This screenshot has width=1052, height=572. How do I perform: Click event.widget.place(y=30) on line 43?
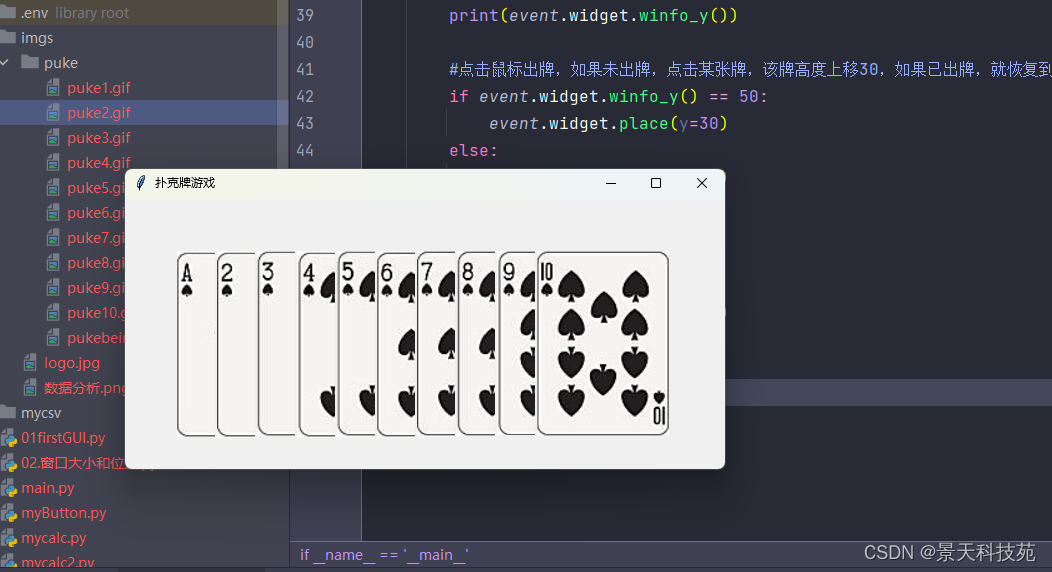pyautogui.click(x=608, y=123)
